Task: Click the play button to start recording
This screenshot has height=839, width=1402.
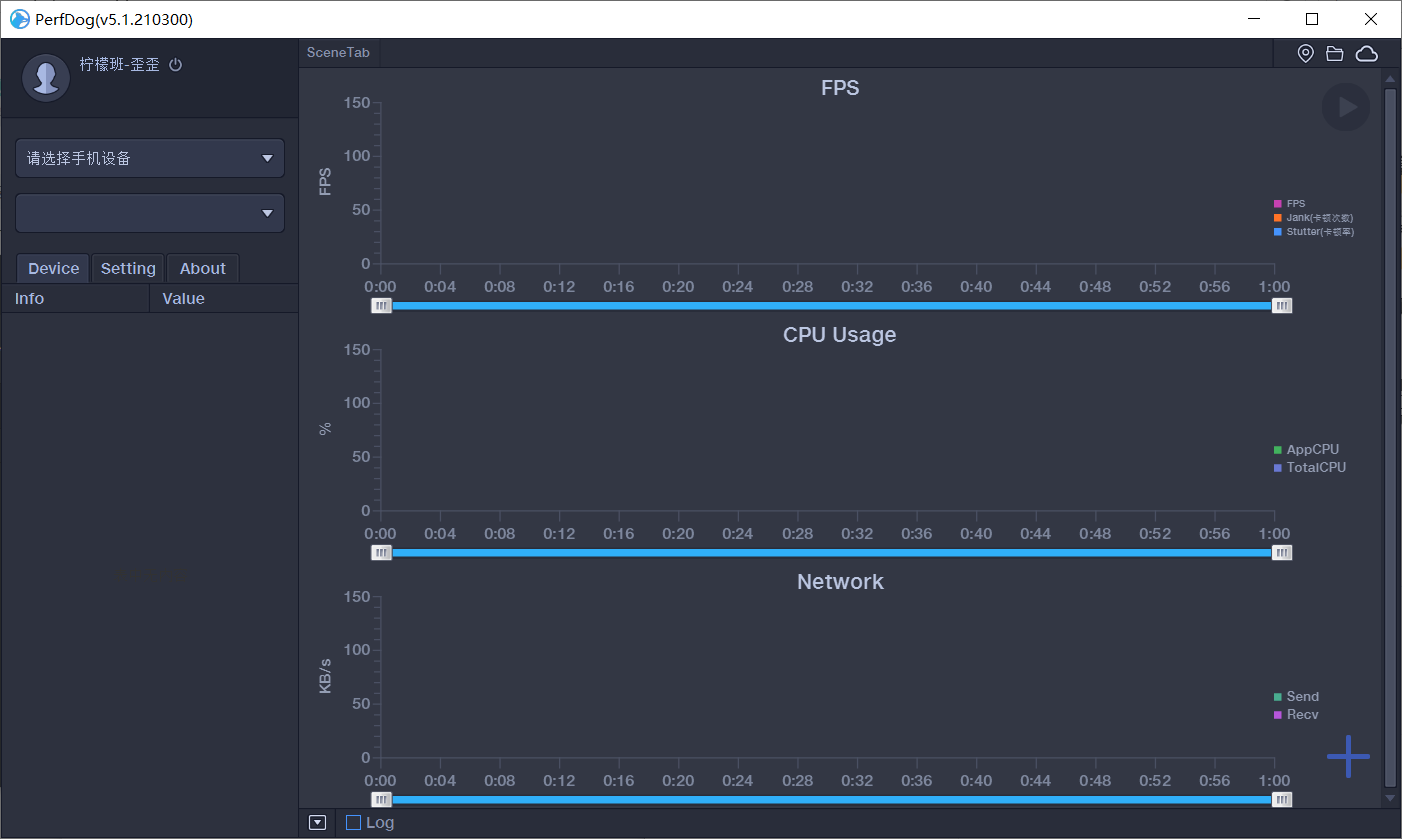Action: (1346, 107)
